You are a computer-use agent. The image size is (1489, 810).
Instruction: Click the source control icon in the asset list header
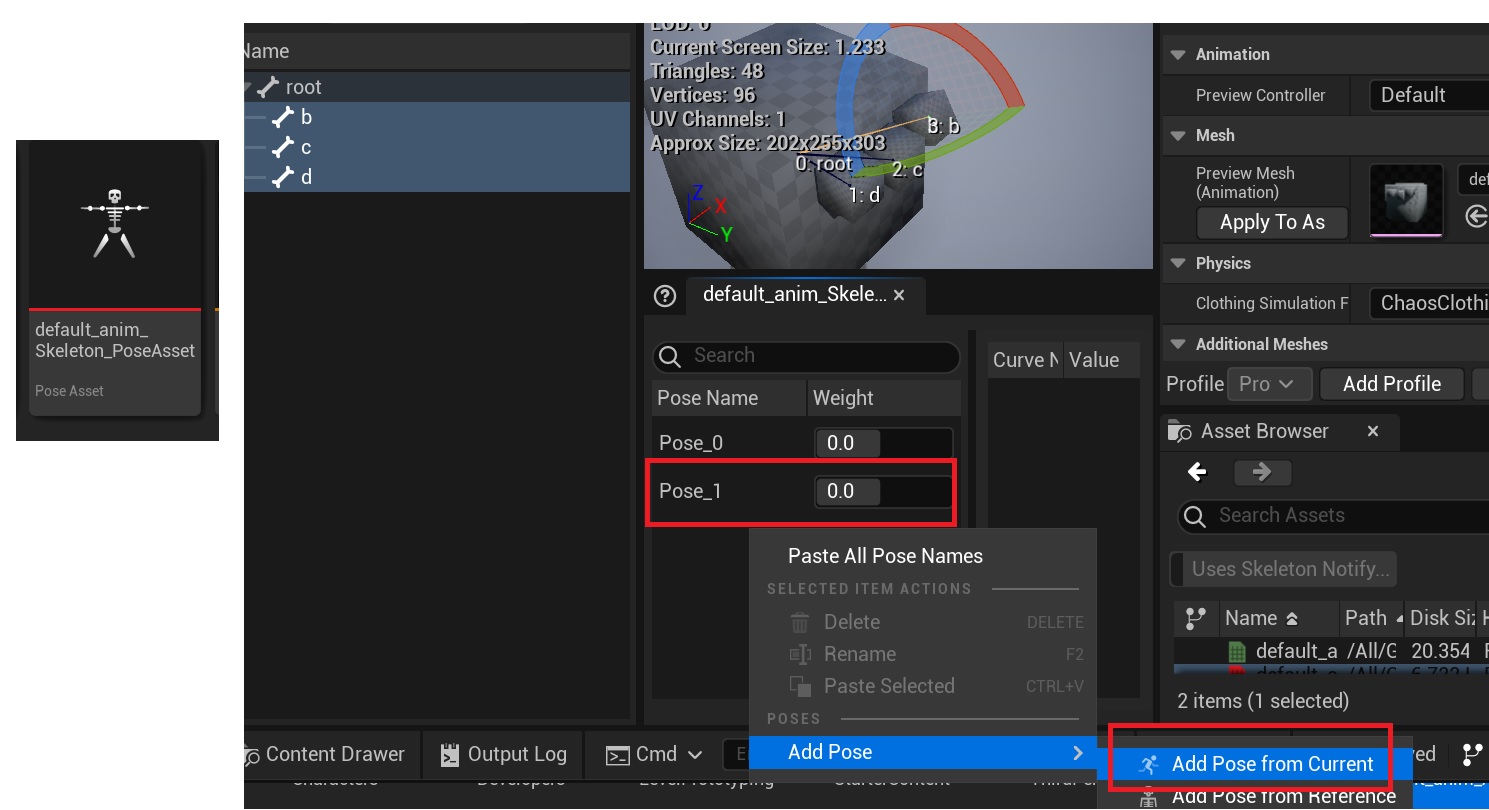(1194, 619)
